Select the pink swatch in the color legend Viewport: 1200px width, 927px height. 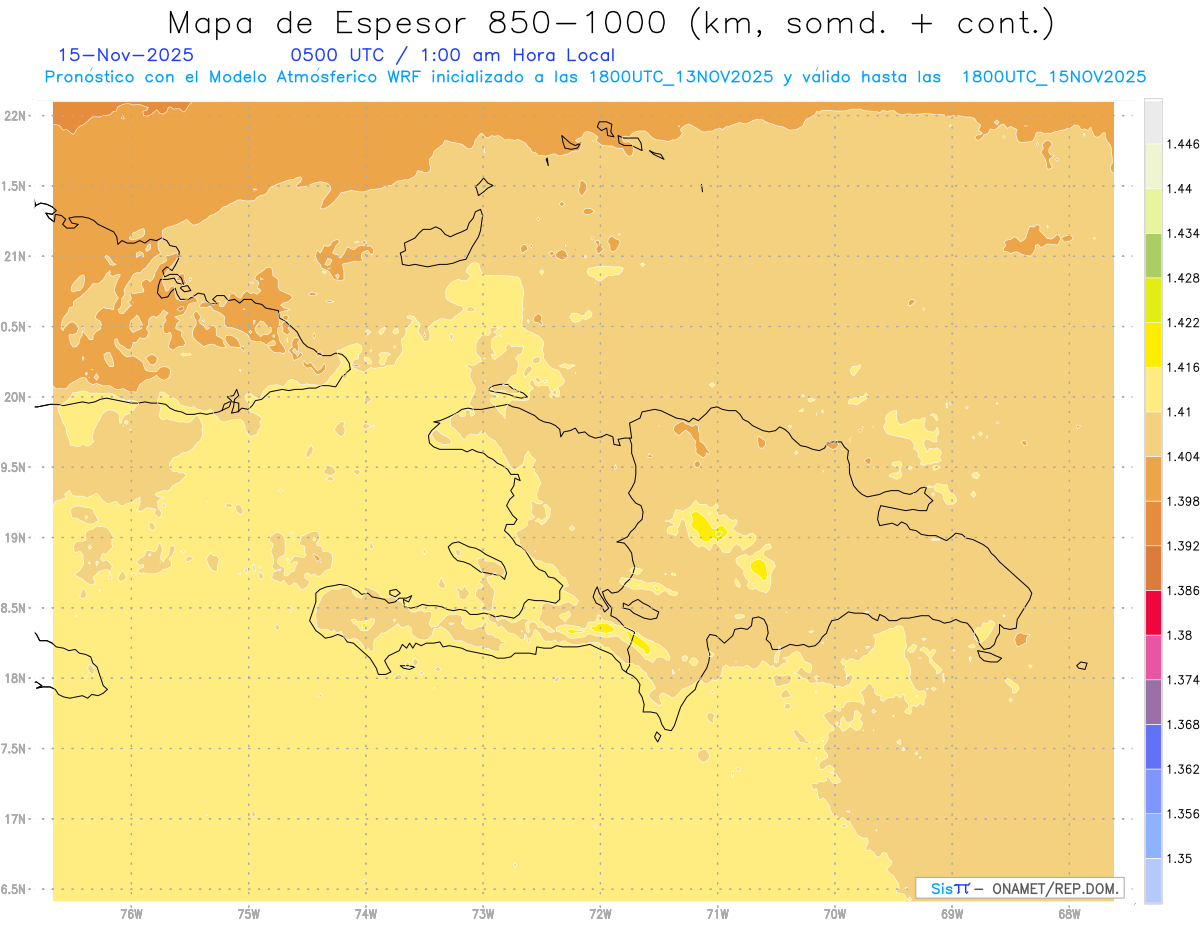1153,657
